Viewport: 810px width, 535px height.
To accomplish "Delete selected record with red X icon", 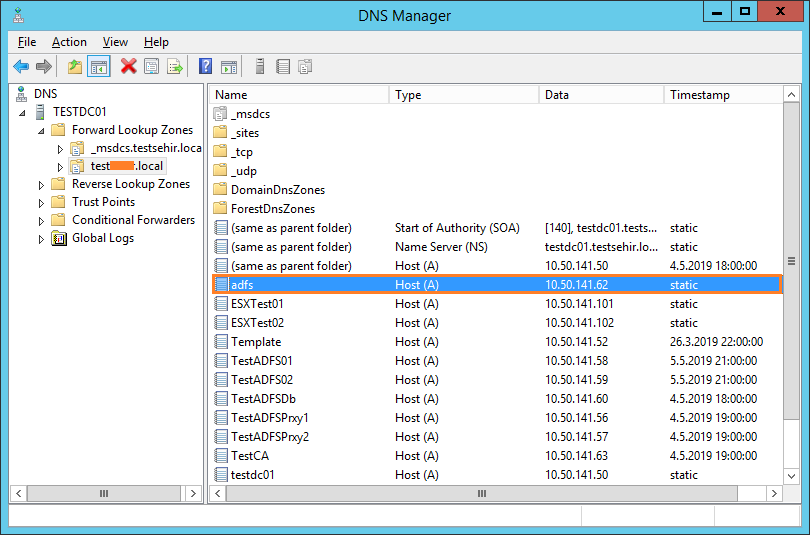I will 129,66.
